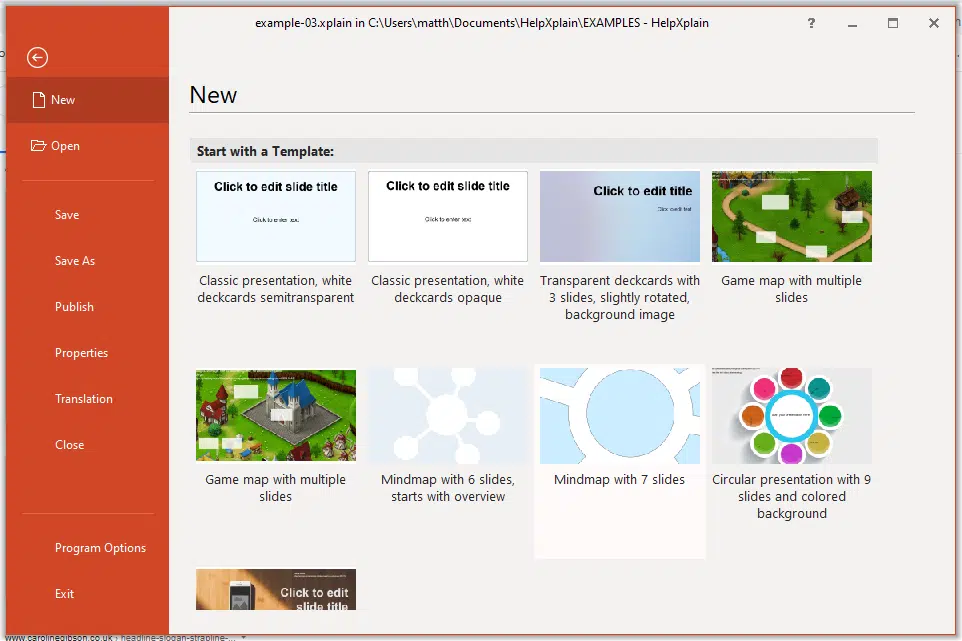Go to the Translation page
962x641 pixels.
point(83,399)
